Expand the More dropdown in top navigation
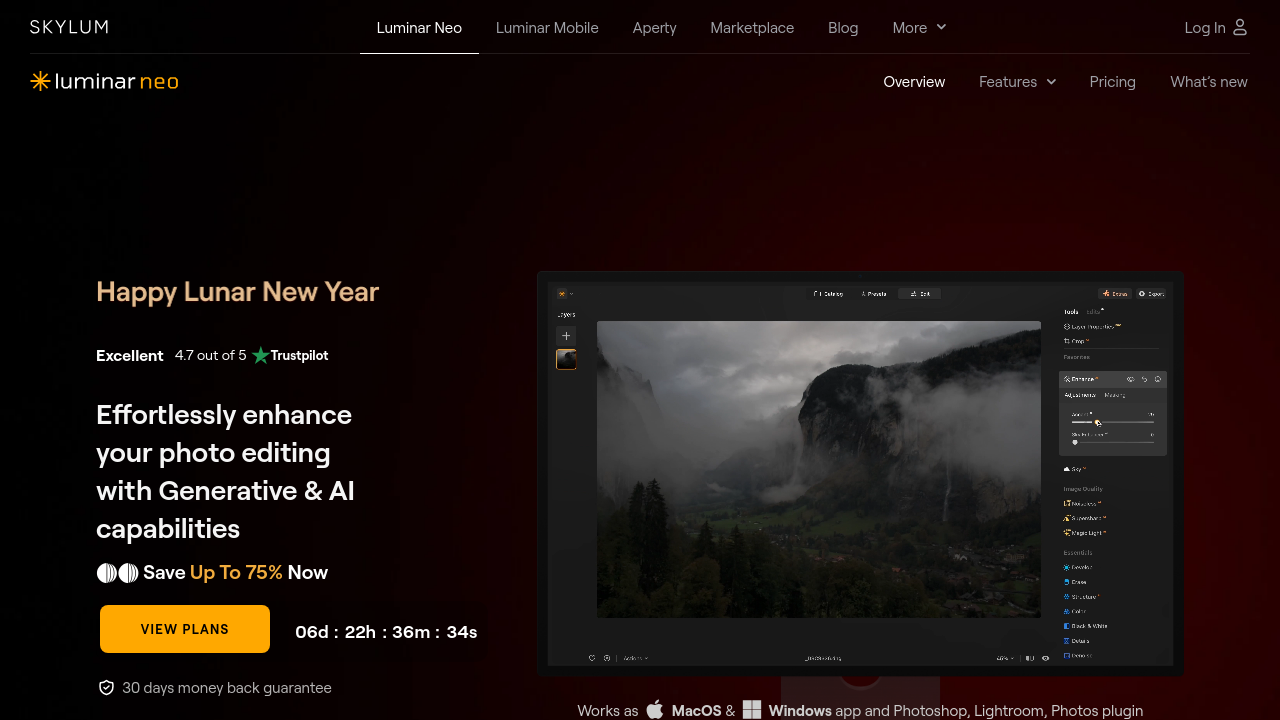Screen dimensions: 1280x720 click(919, 28)
